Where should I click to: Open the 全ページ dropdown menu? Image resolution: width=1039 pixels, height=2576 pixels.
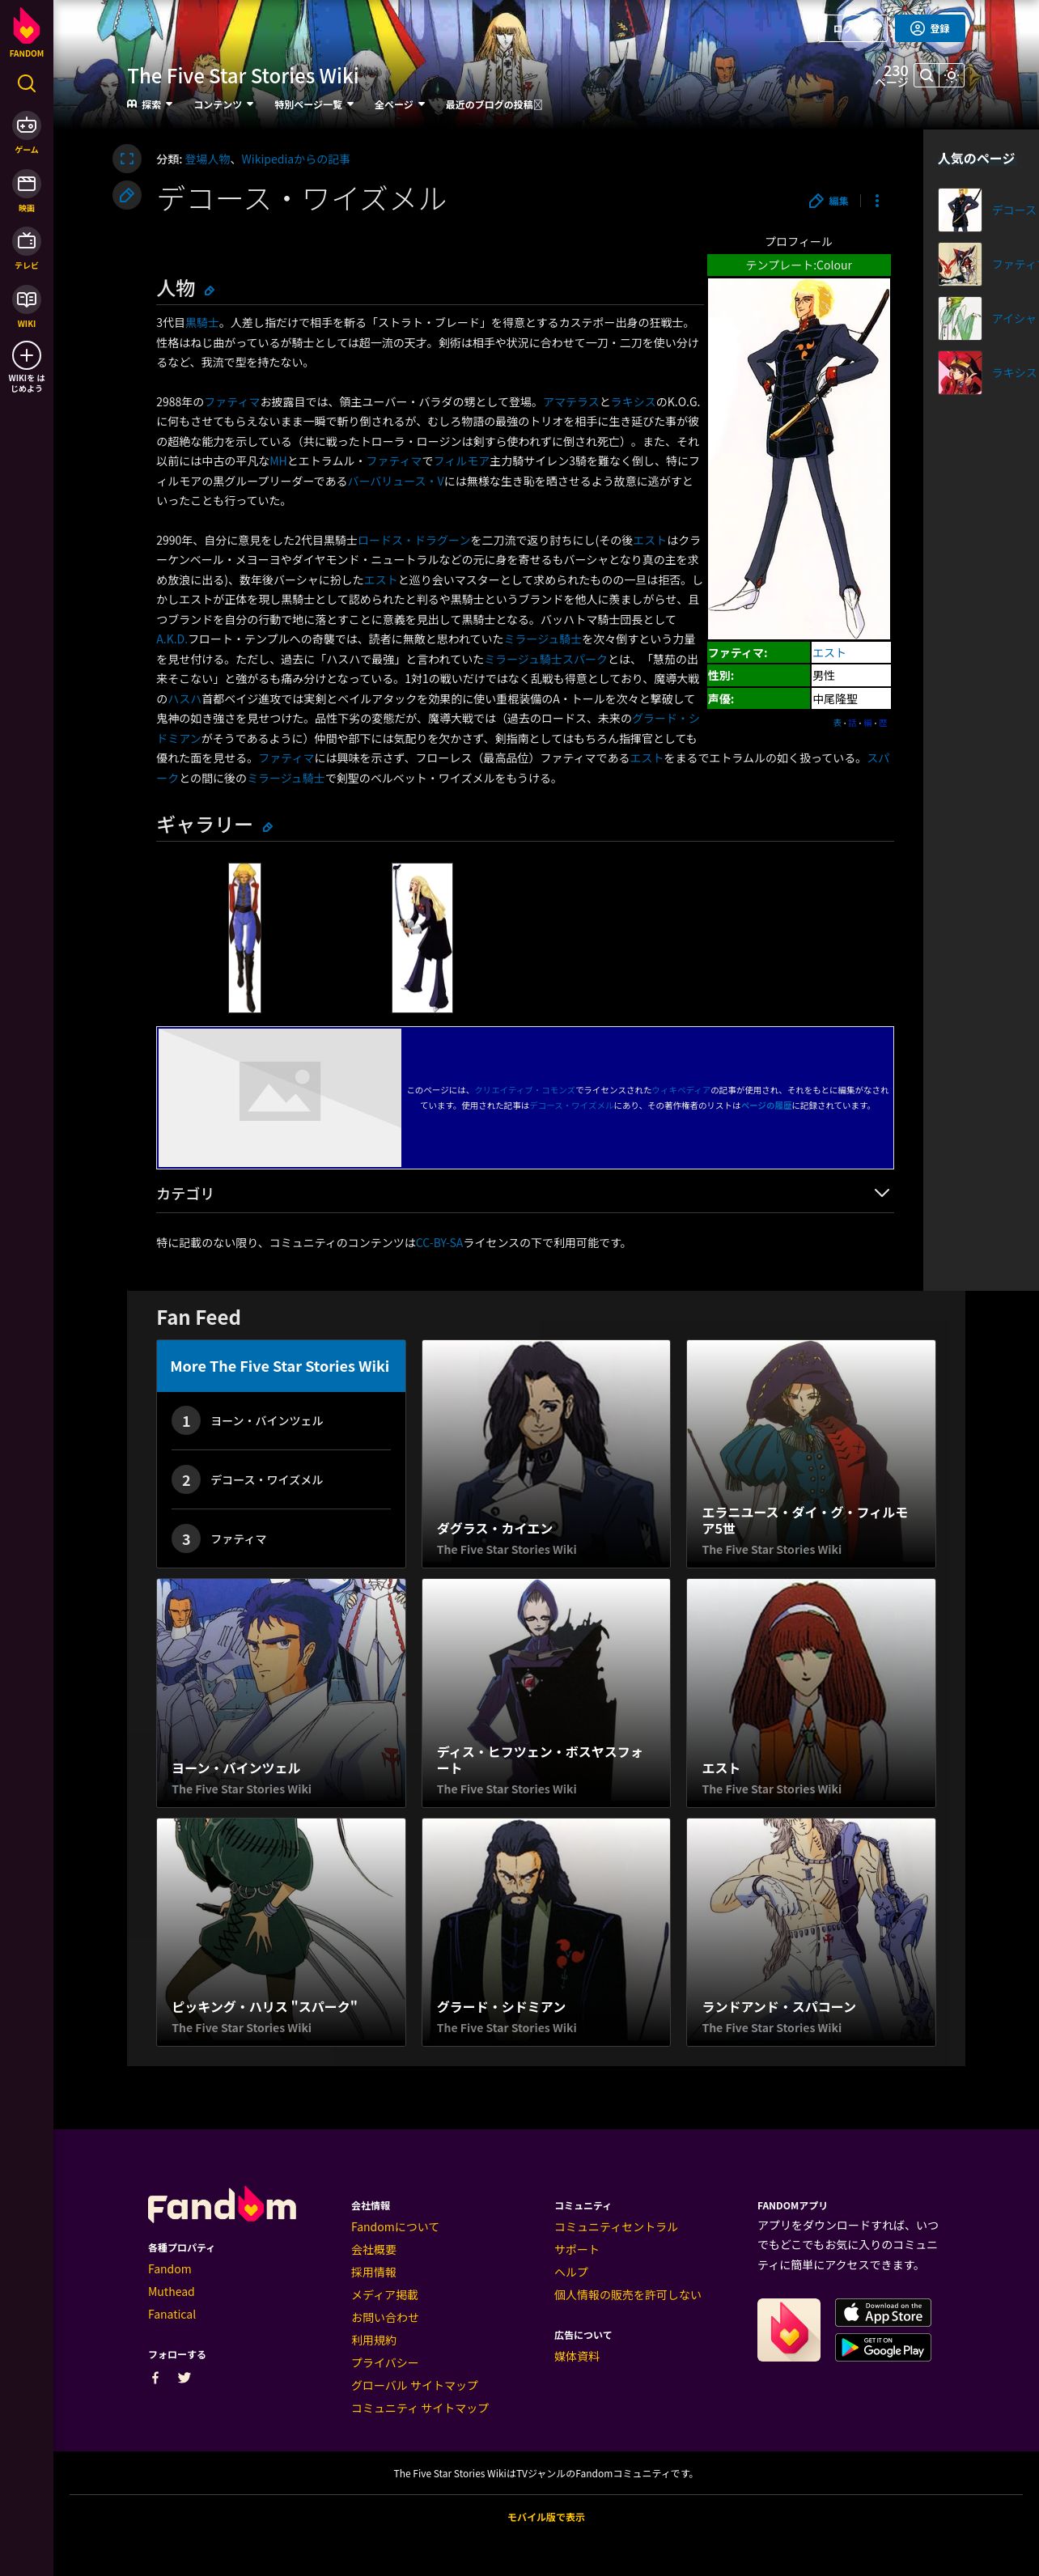click(x=399, y=104)
